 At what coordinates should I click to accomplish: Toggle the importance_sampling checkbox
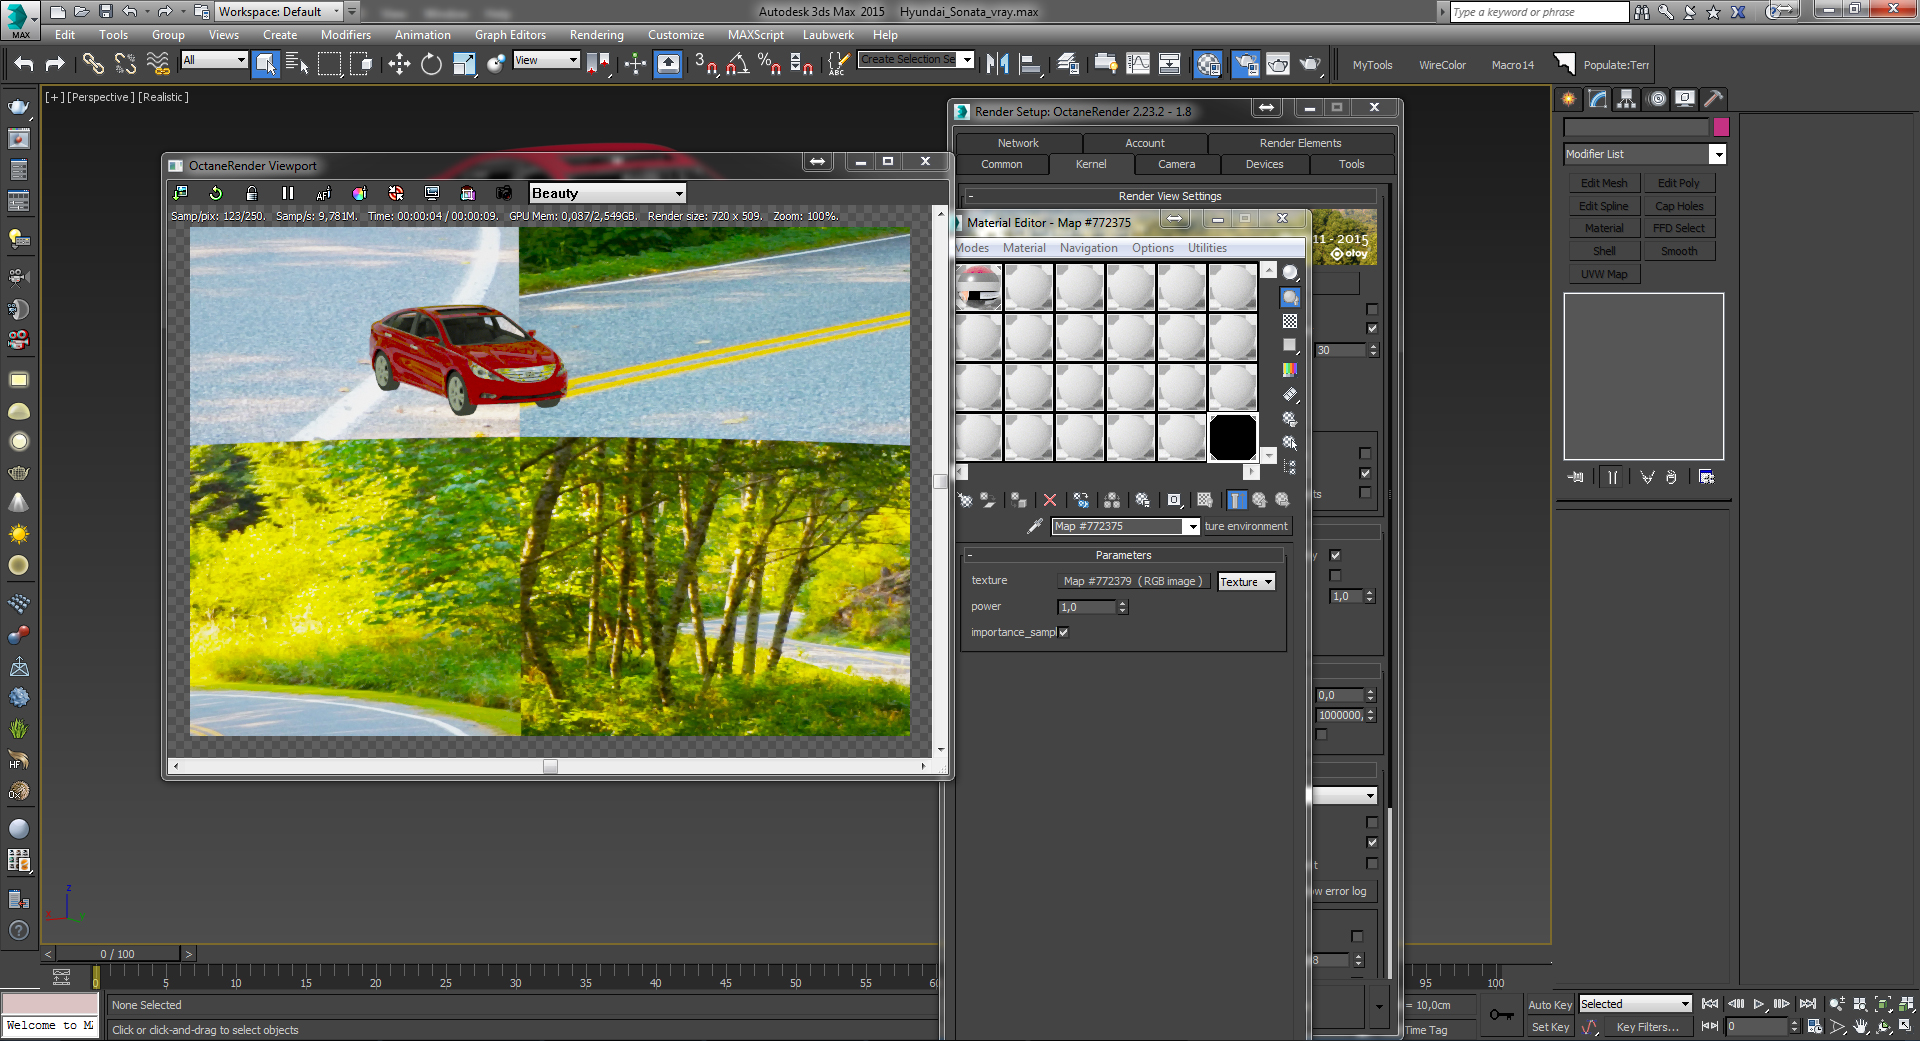(x=1063, y=632)
